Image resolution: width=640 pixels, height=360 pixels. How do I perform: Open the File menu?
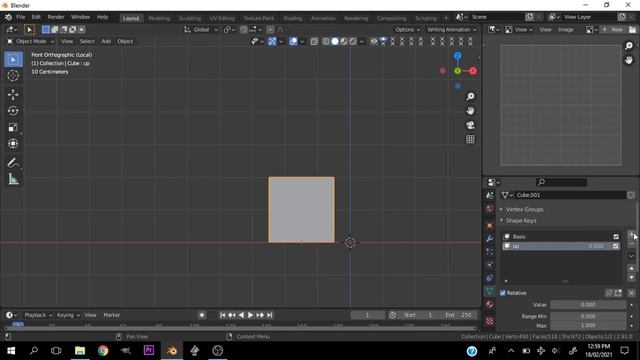(x=20, y=17)
